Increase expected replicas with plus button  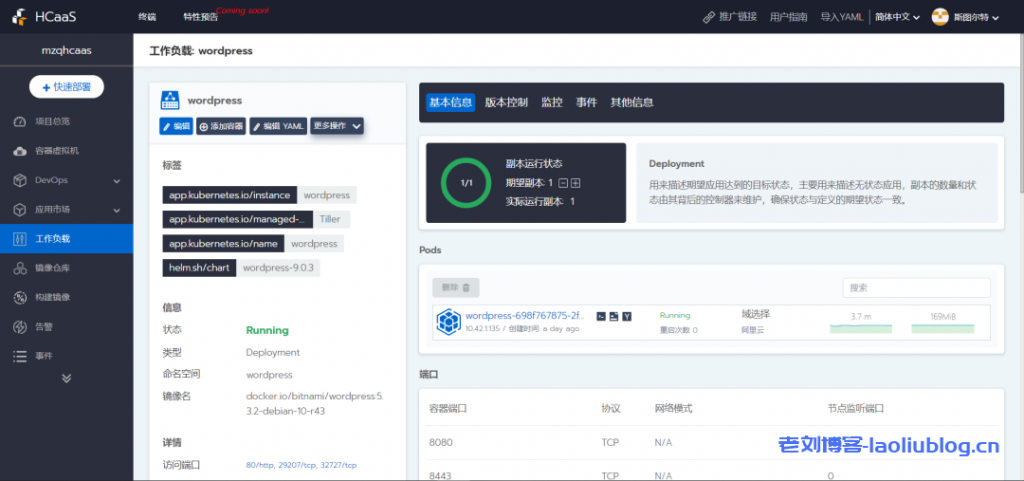pos(576,183)
